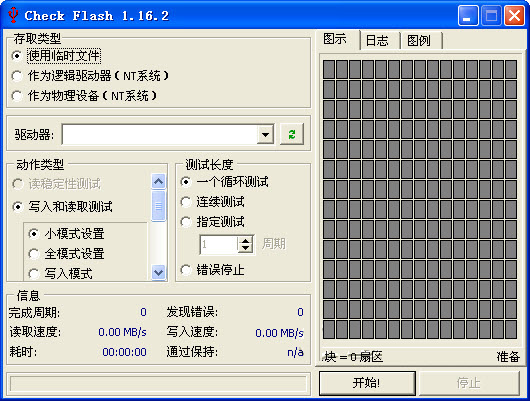Choose the 连续测试 test length option
Screen dimensions: 530x401
click(212, 202)
